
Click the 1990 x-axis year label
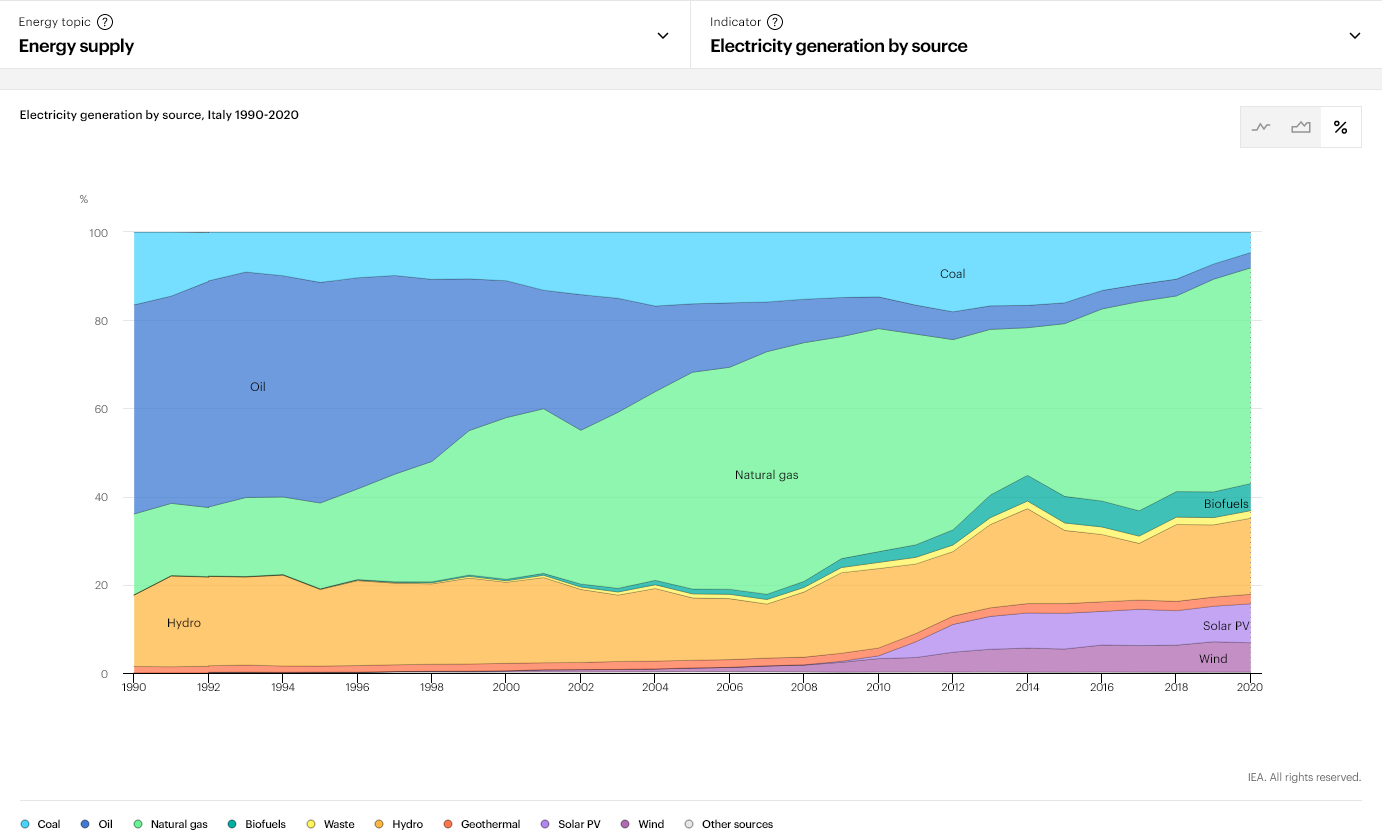click(134, 688)
